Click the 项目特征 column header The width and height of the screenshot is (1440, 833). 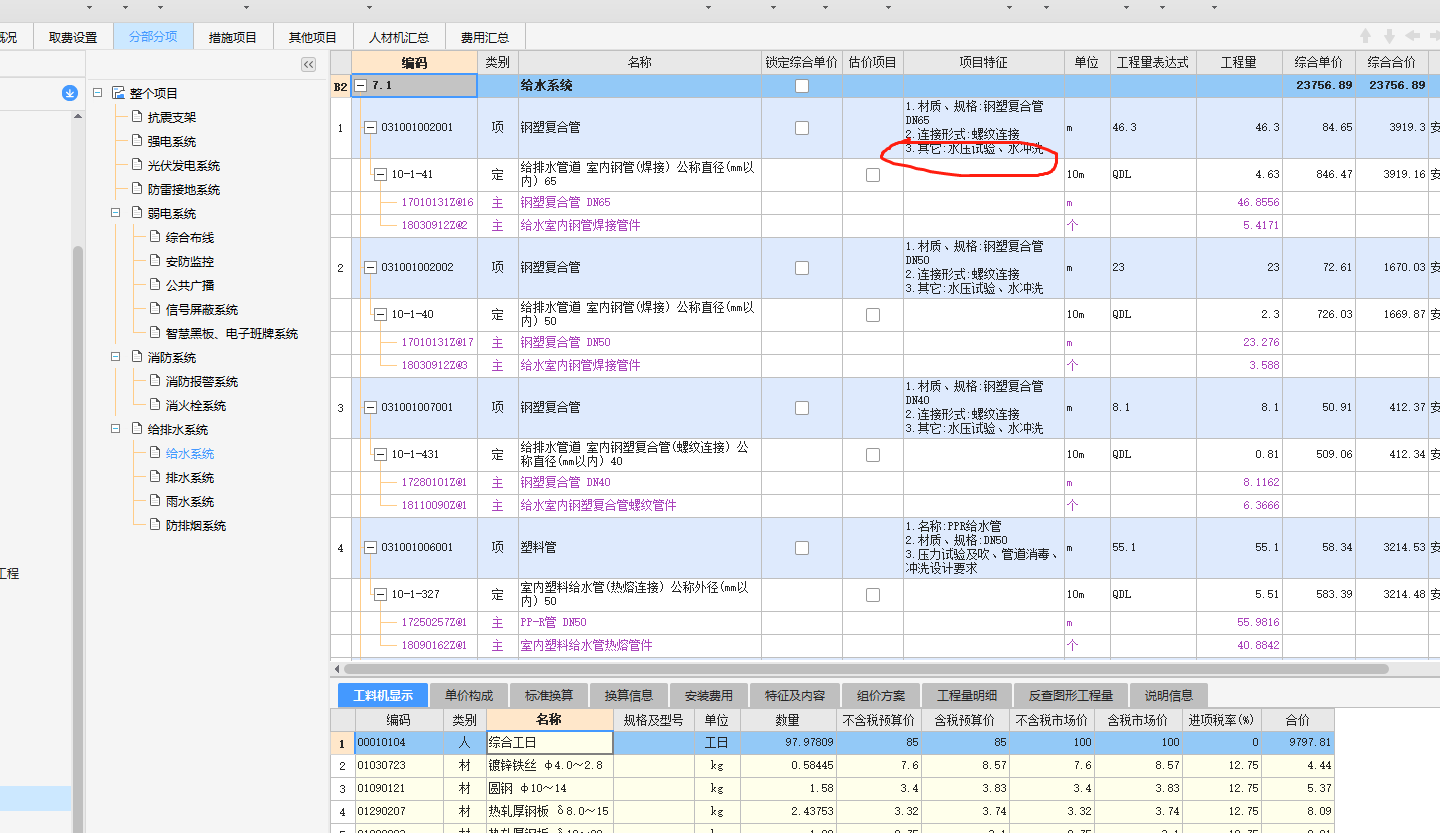coord(984,62)
